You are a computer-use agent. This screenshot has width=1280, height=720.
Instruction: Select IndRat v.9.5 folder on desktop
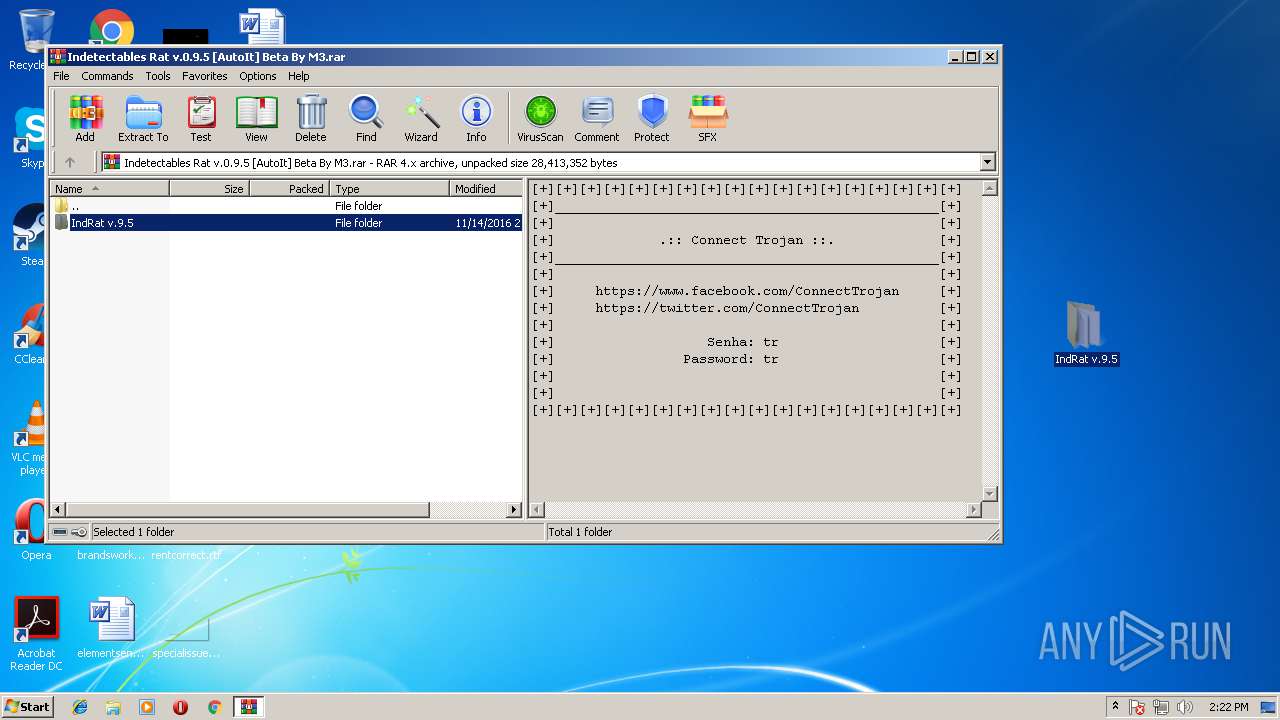pyautogui.click(x=1086, y=333)
